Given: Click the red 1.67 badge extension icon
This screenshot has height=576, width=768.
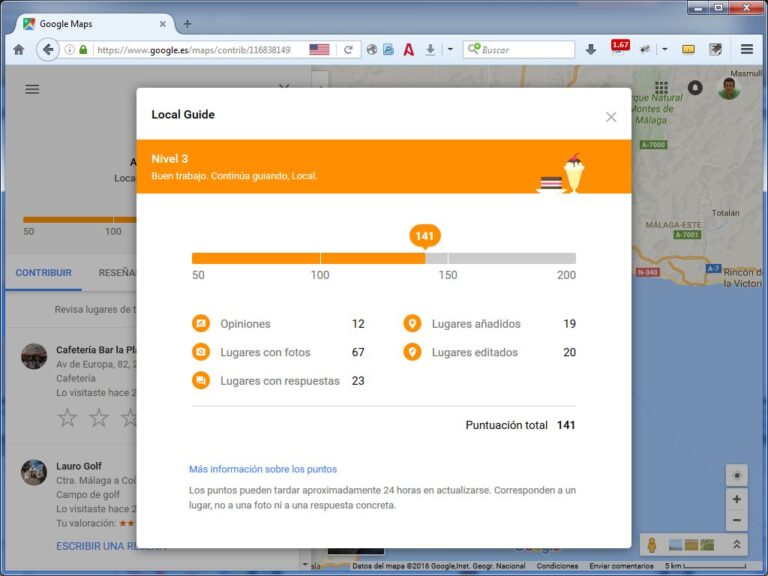Looking at the screenshot, I should pos(620,48).
